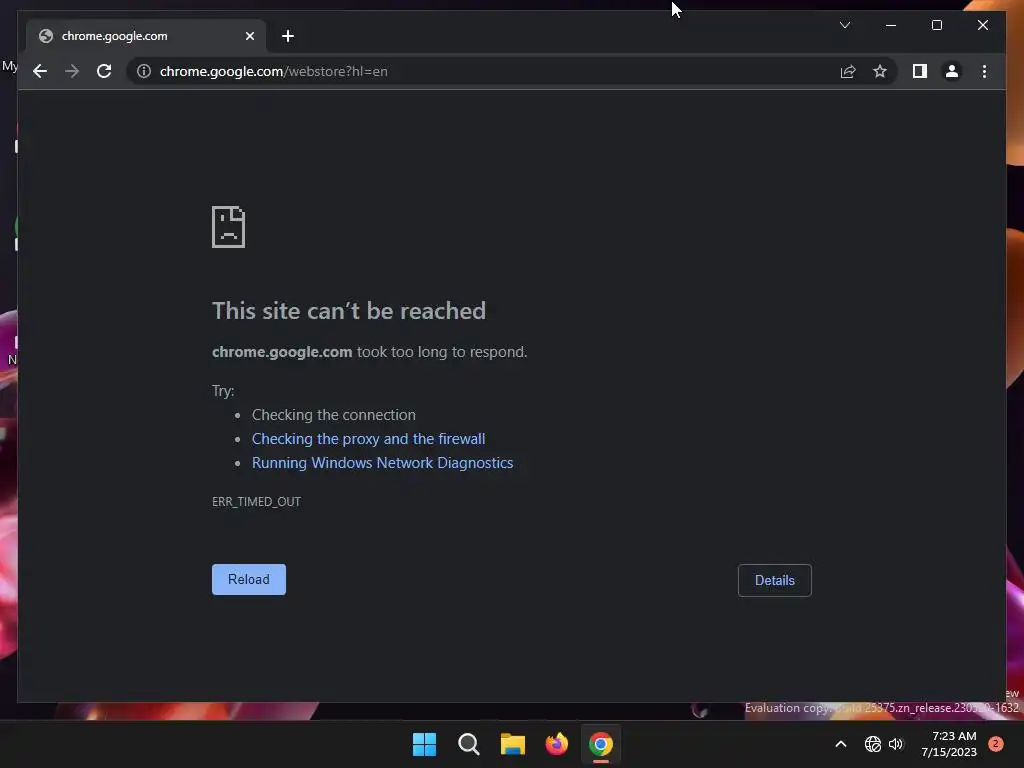This screenshot has width=1024, height=768.
Task: Go back using the back arrow
Action: 40,71
